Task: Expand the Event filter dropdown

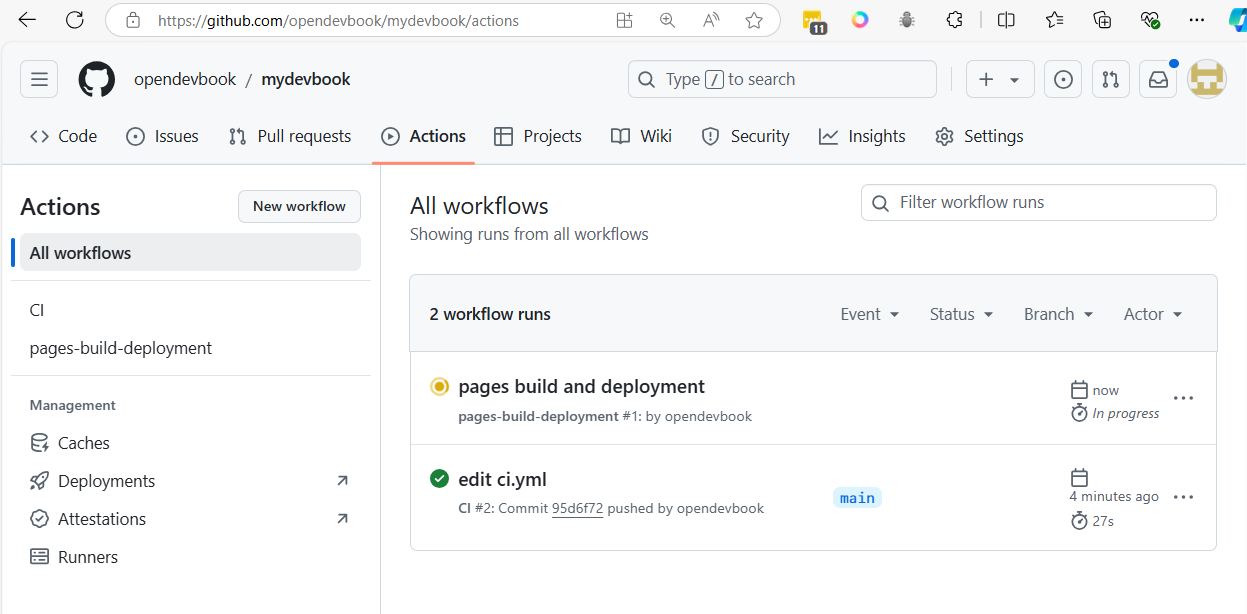Action: point(869,314)
